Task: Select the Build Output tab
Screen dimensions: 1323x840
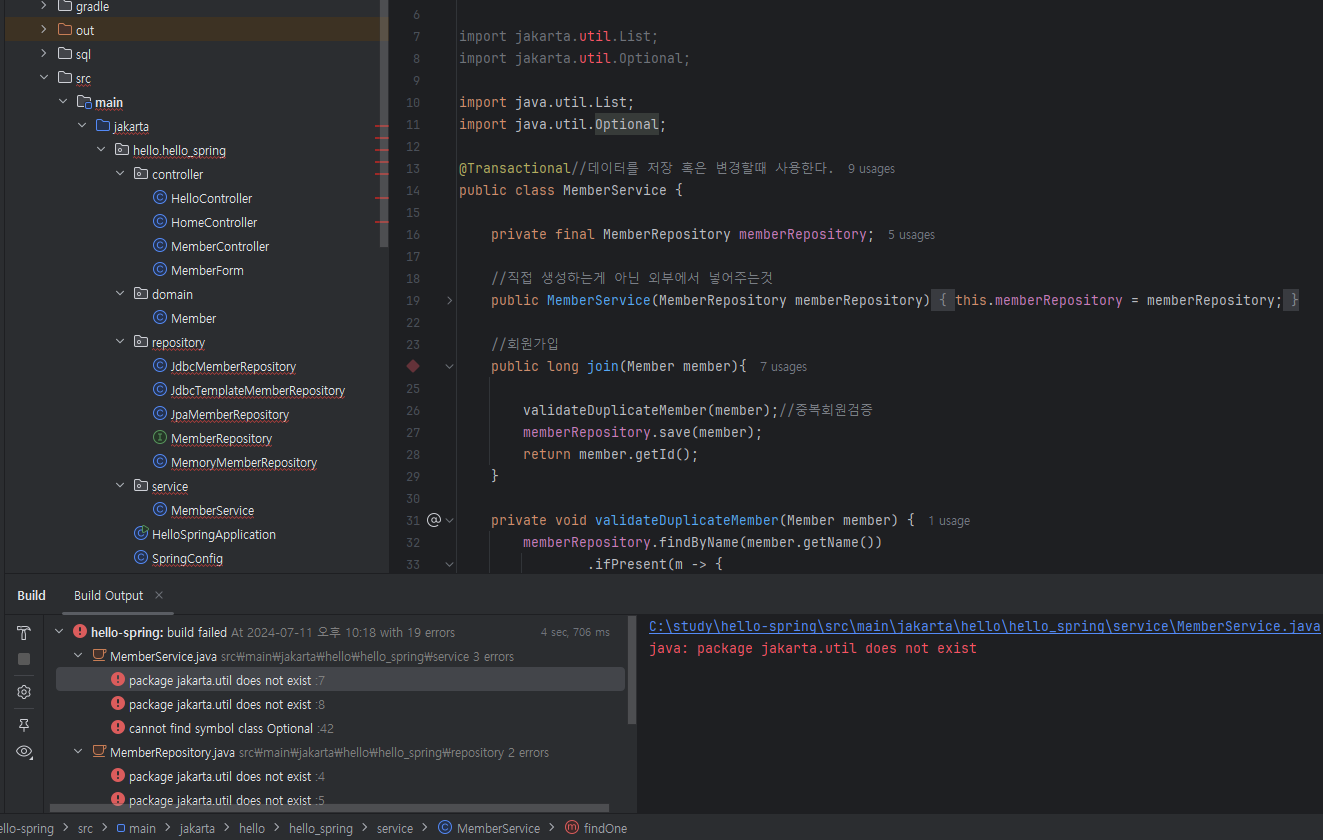Action: 108,595
